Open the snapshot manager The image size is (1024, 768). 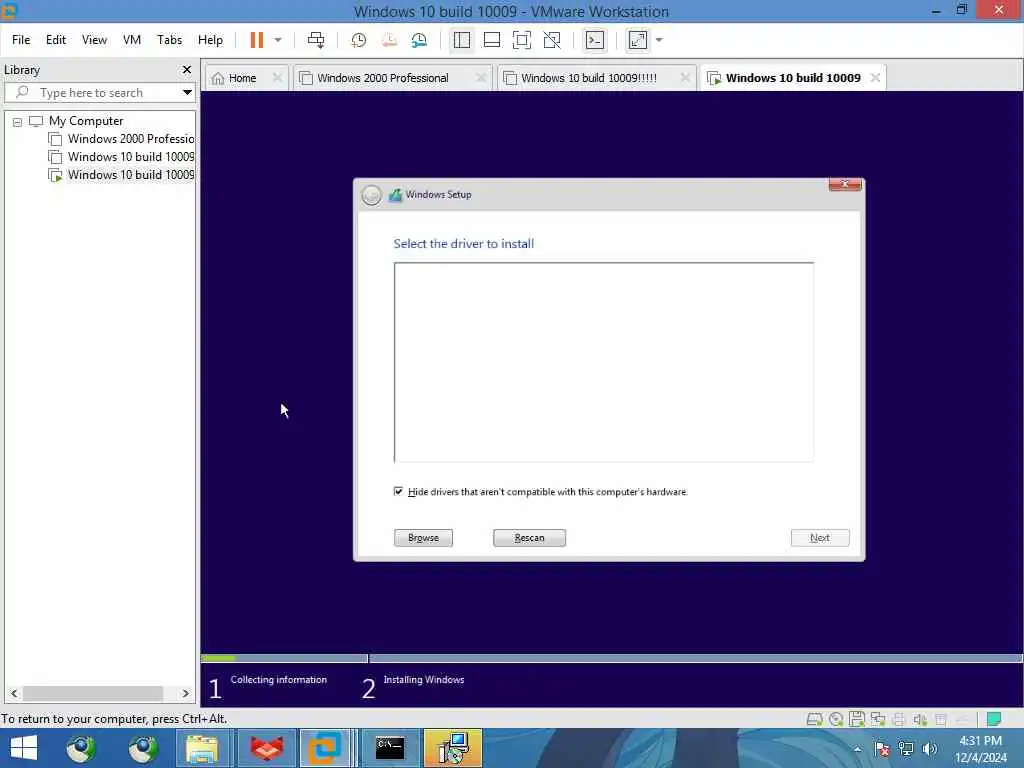point(419,40)
